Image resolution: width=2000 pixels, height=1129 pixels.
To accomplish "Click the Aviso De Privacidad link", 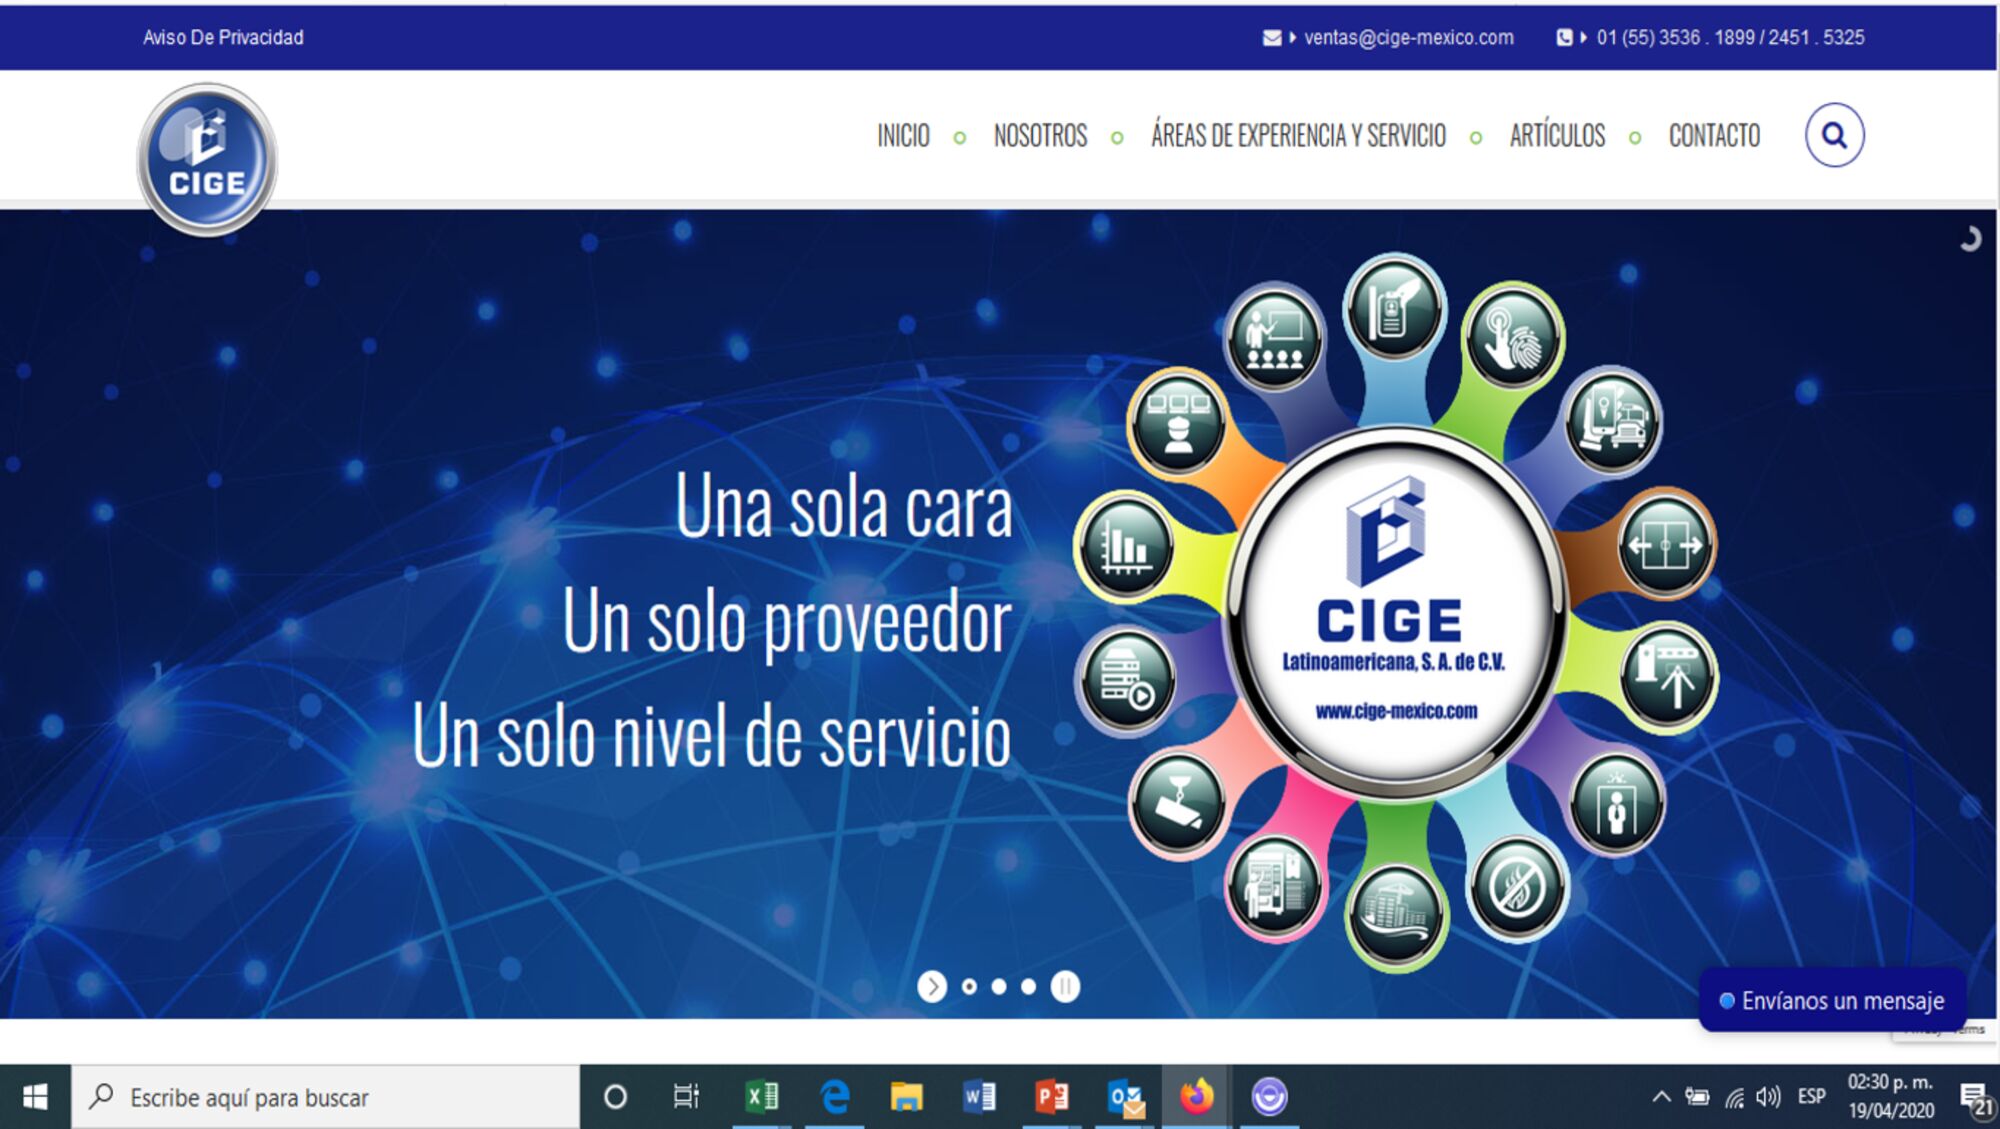I will tap(222, 38).
